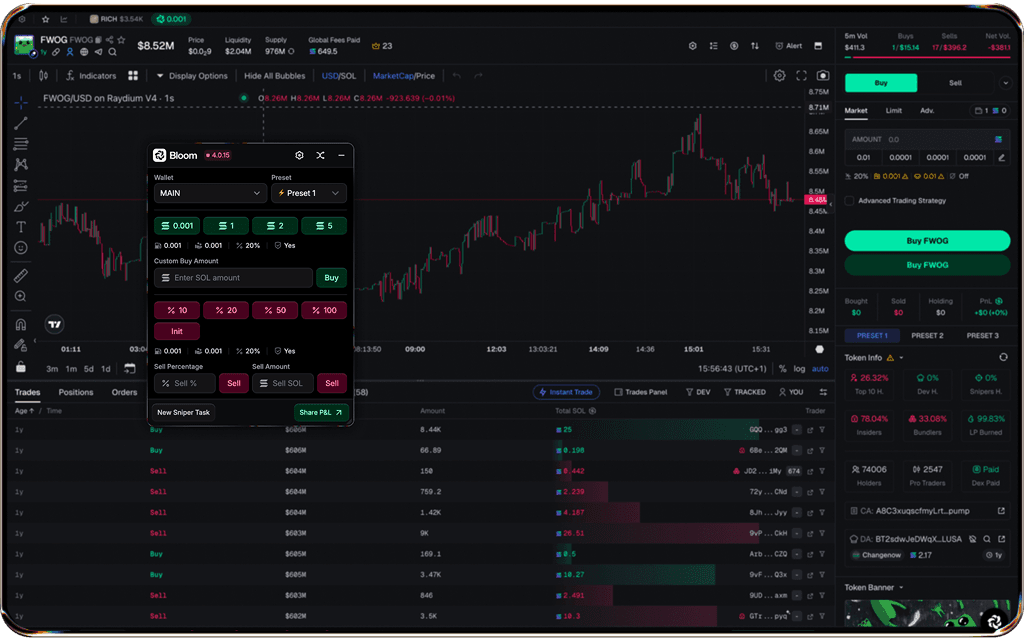Switch to the Positions tab
This screenshot has height=638, width=1024.
[76, 392]
